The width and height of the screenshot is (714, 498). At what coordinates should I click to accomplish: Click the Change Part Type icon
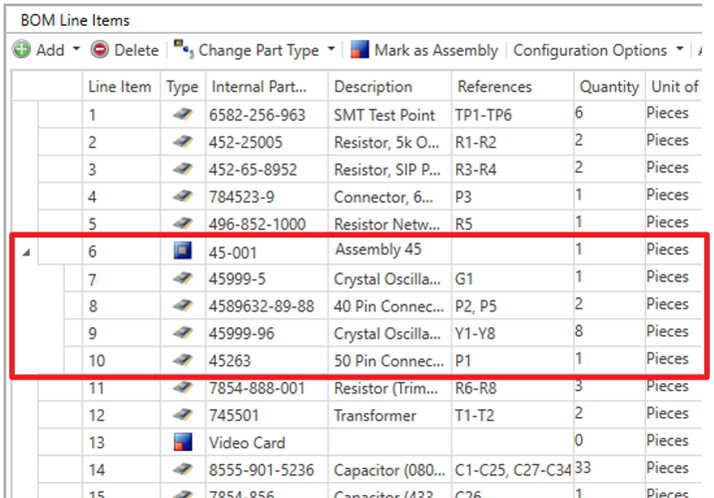point(183,50)
